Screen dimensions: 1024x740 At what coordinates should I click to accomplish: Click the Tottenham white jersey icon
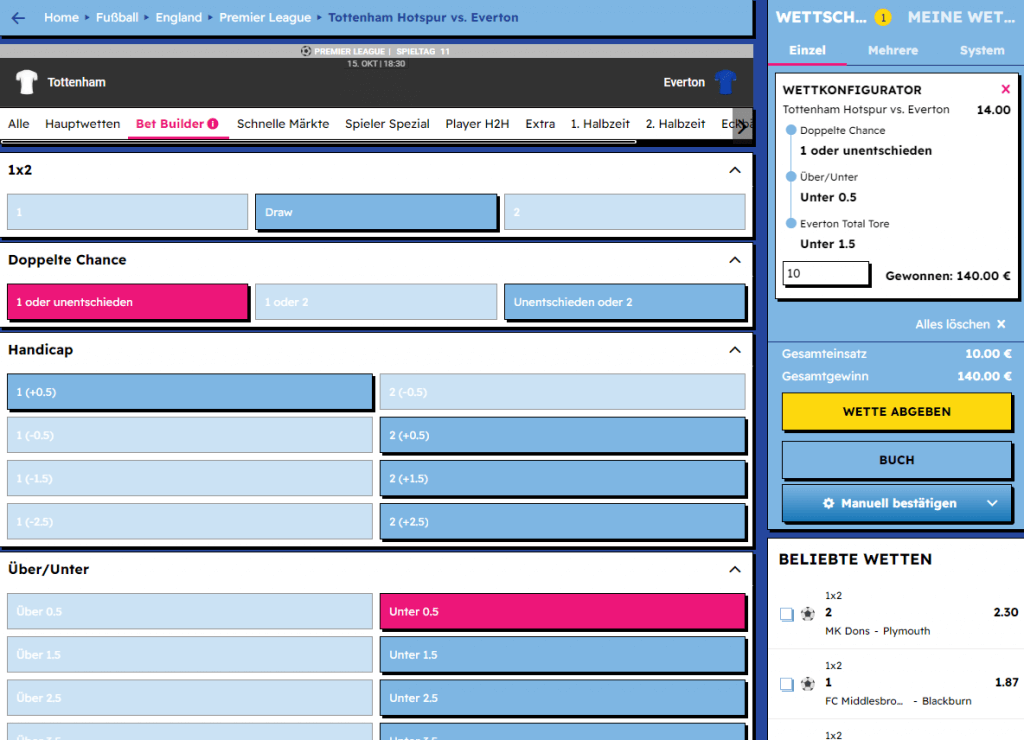[26, 82]
